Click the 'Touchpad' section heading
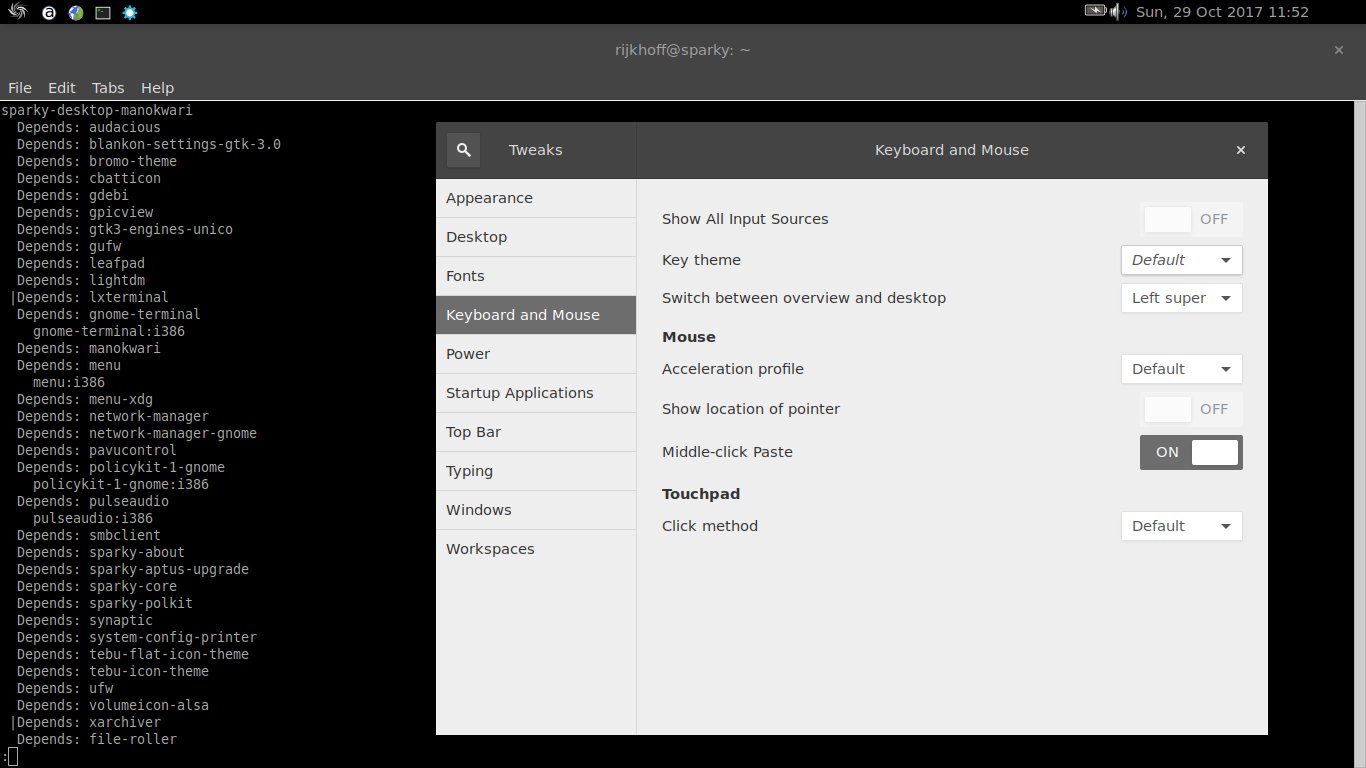Viewport: 1366px width, 768px height. 701,494
